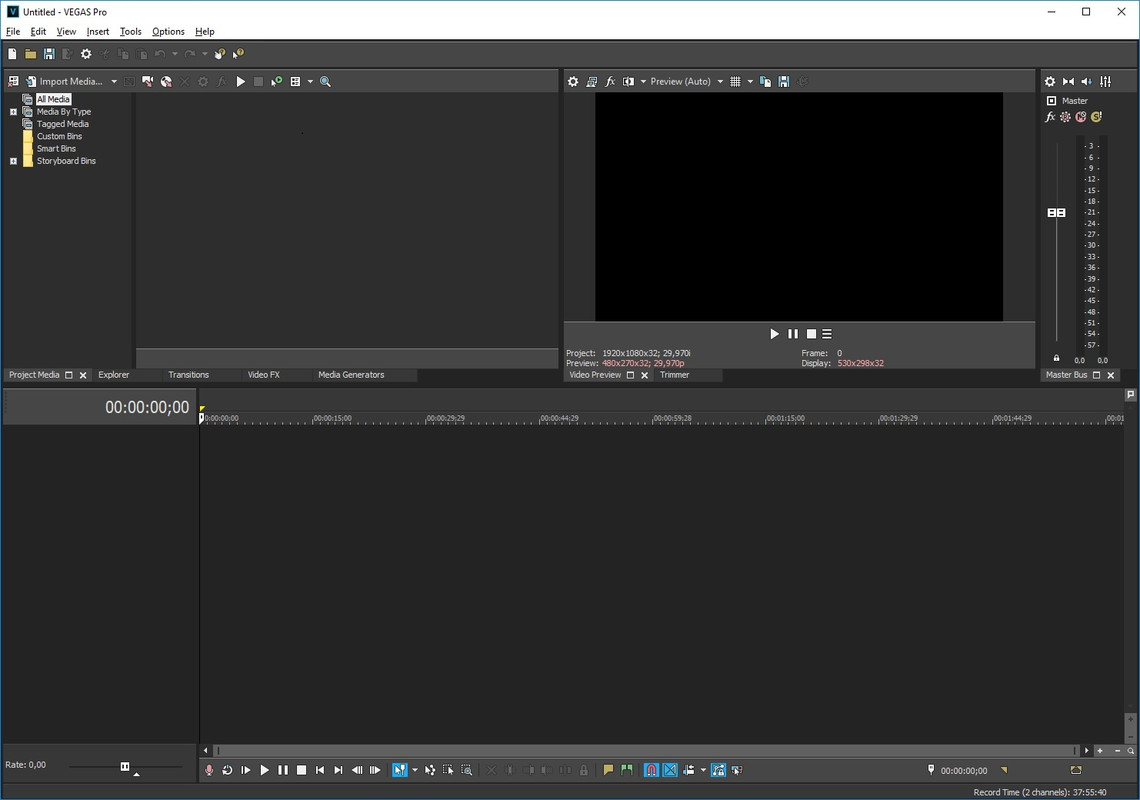This screenshot has height=800, width=1140.
Task: Select the Tagged Media bin
Action: [63, 124]
